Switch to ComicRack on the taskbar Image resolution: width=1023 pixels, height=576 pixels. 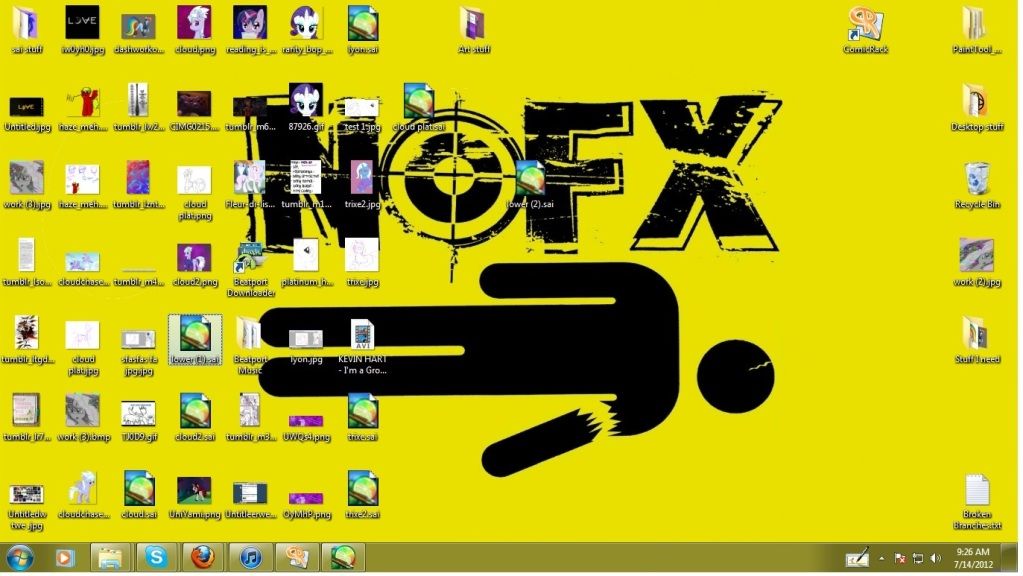coord(297,558)
